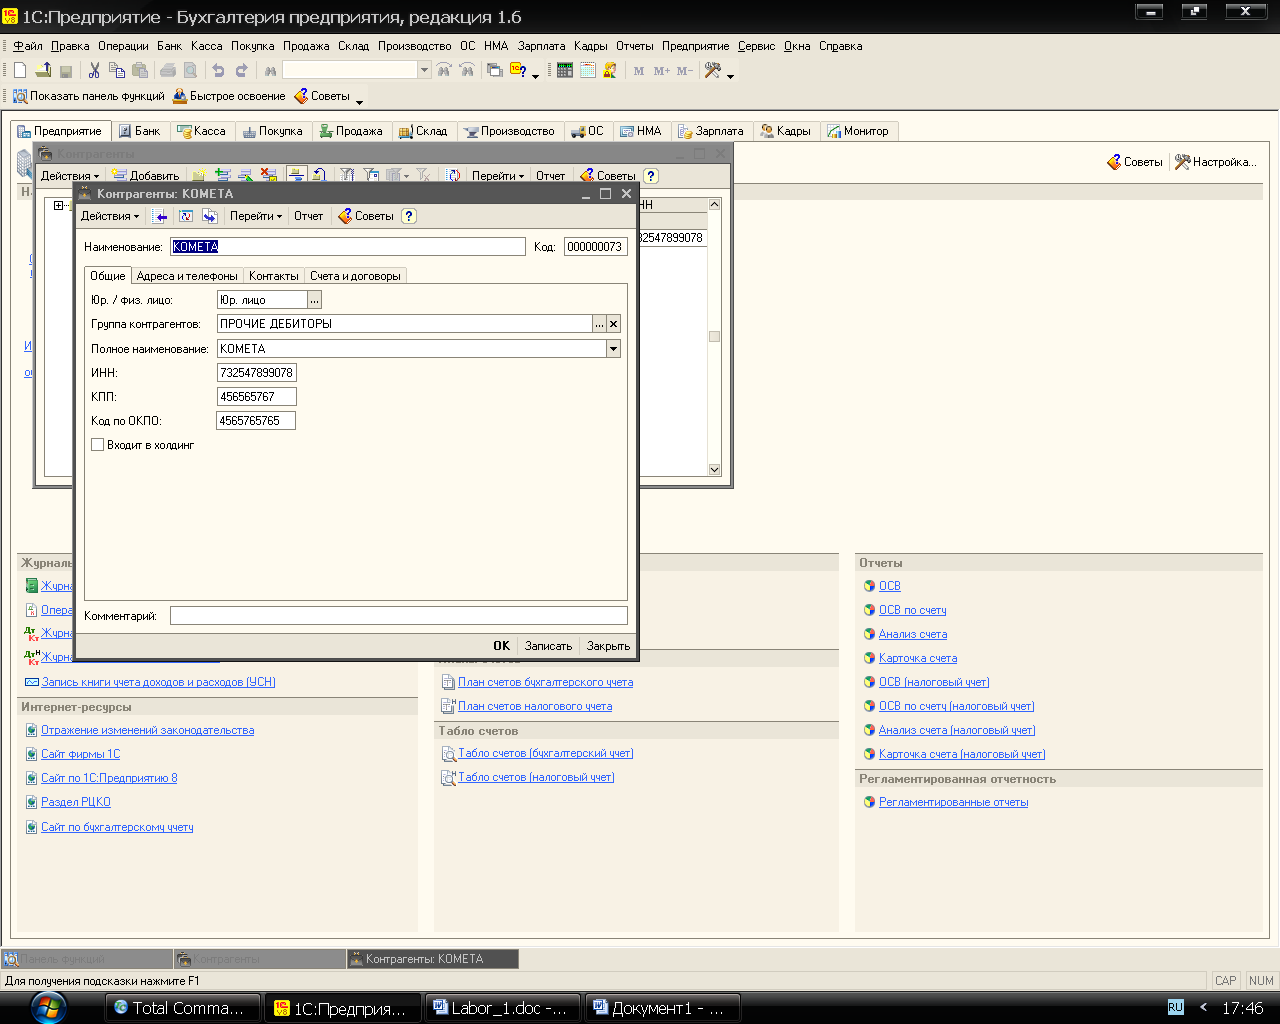1280x1024 pixels.
Task: Click Показать панель функций button
Action: 88,96
